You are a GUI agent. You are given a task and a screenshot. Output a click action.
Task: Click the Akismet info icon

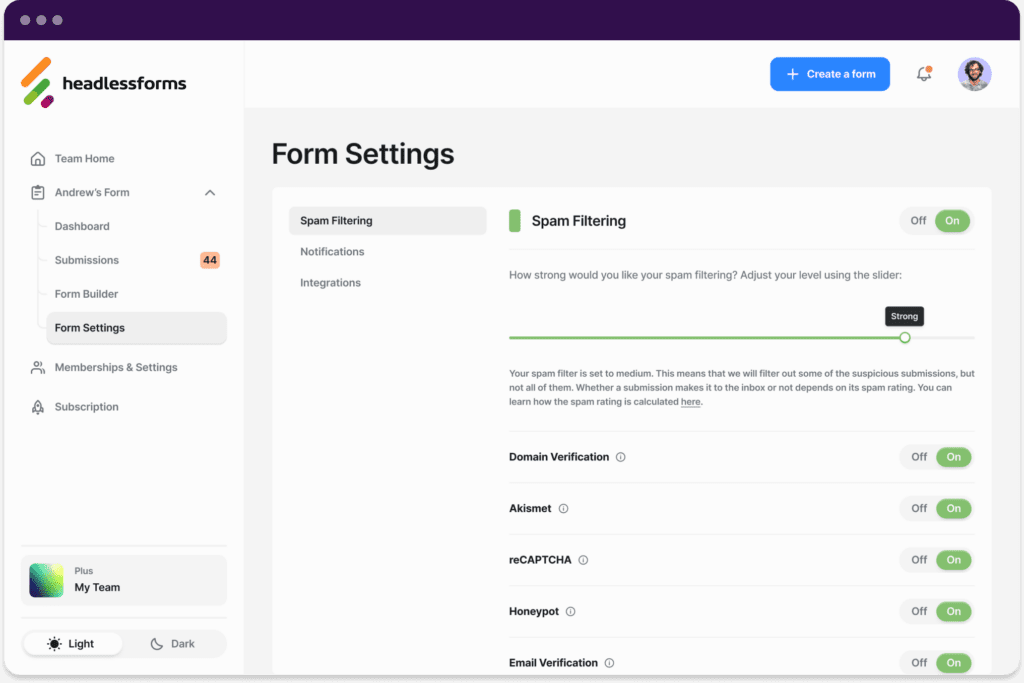[x=563, y=508]
